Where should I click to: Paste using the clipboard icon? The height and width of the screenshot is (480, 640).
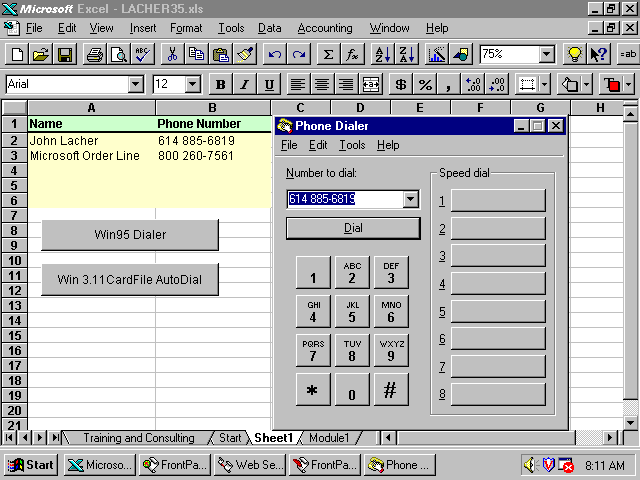pos(220,54)
